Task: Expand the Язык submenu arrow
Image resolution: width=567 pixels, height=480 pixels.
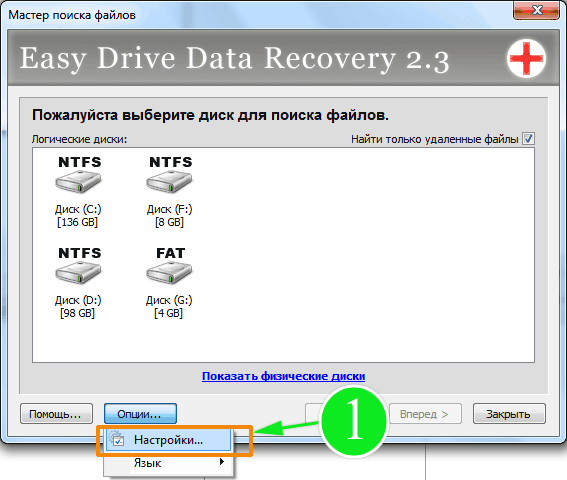Action: click(222, 462)
